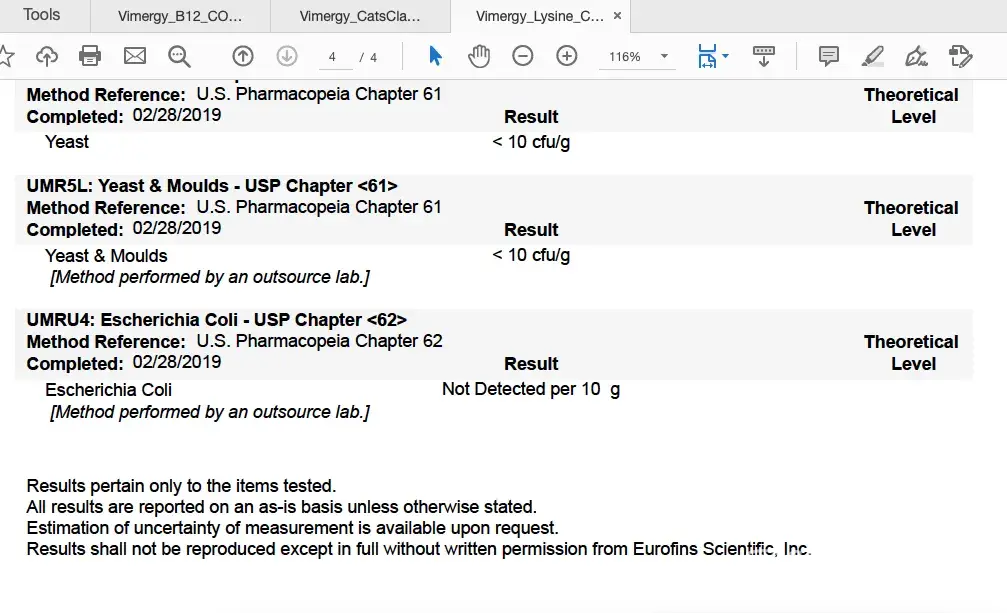This screenshot has height=613, width=1007.
Task: Zoom out with minus button
Action: [x=523, y=56]
